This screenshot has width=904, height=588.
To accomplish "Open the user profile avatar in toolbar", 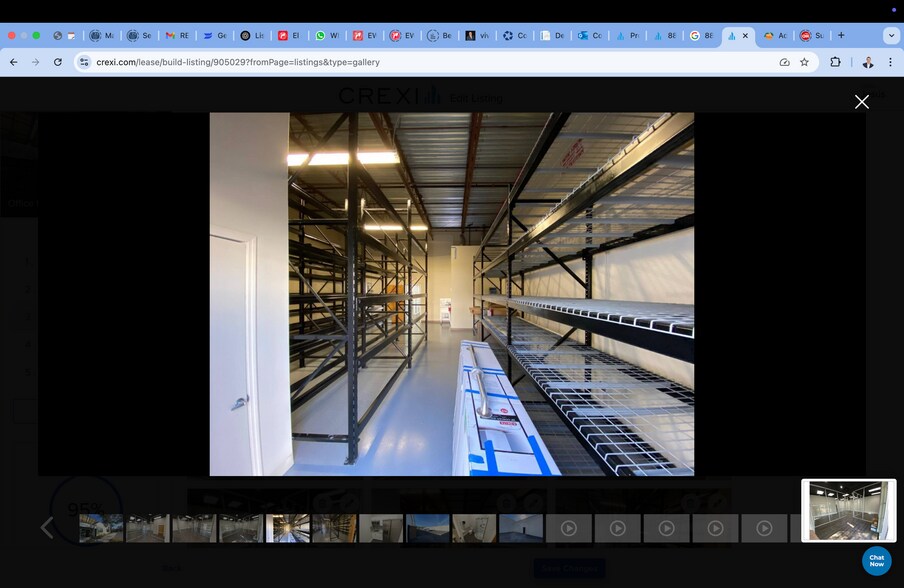I will click(867, 62).
